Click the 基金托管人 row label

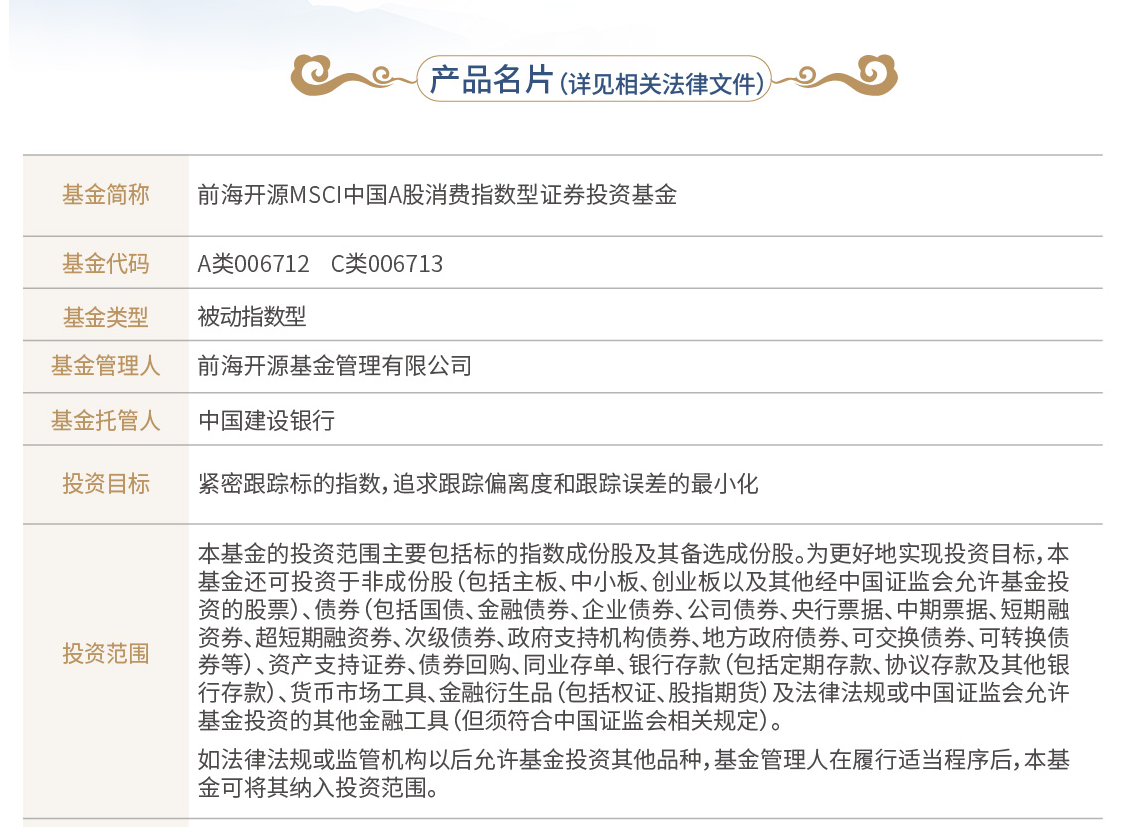click(x=106, y=420)
